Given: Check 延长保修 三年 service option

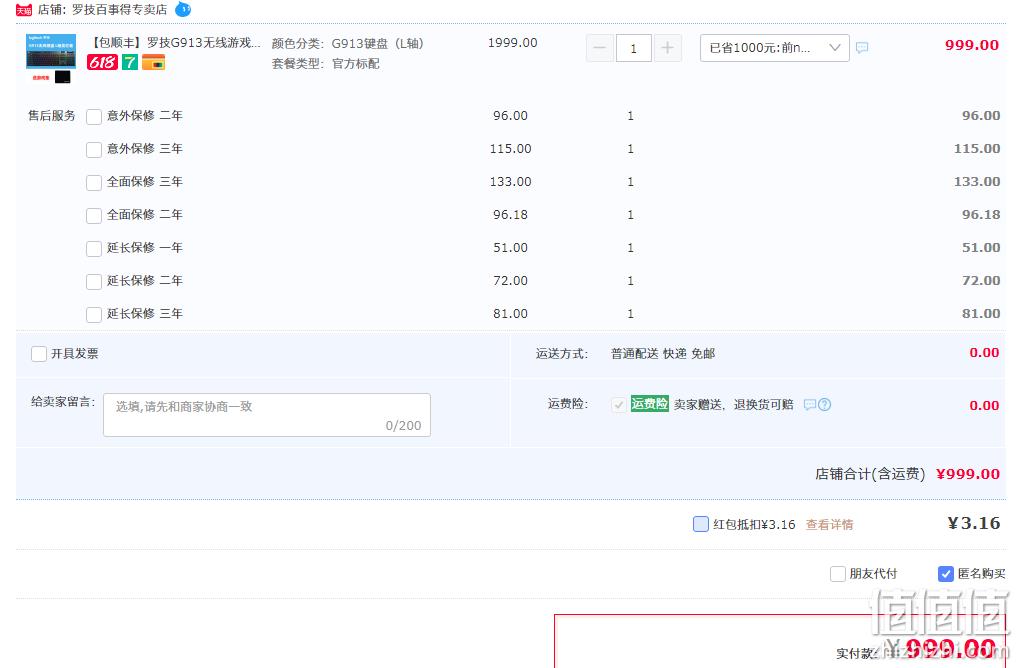Looking at the screenshot, I should pos(94,315).
